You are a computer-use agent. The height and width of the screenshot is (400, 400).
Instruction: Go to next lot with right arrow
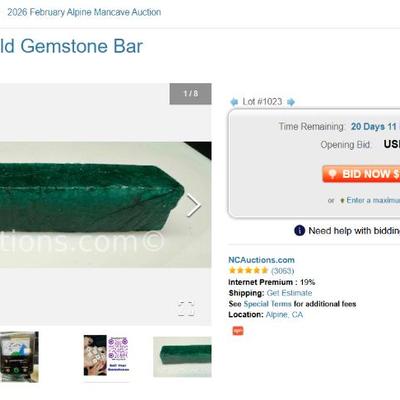pyautogui.click(x=291, y=102)
